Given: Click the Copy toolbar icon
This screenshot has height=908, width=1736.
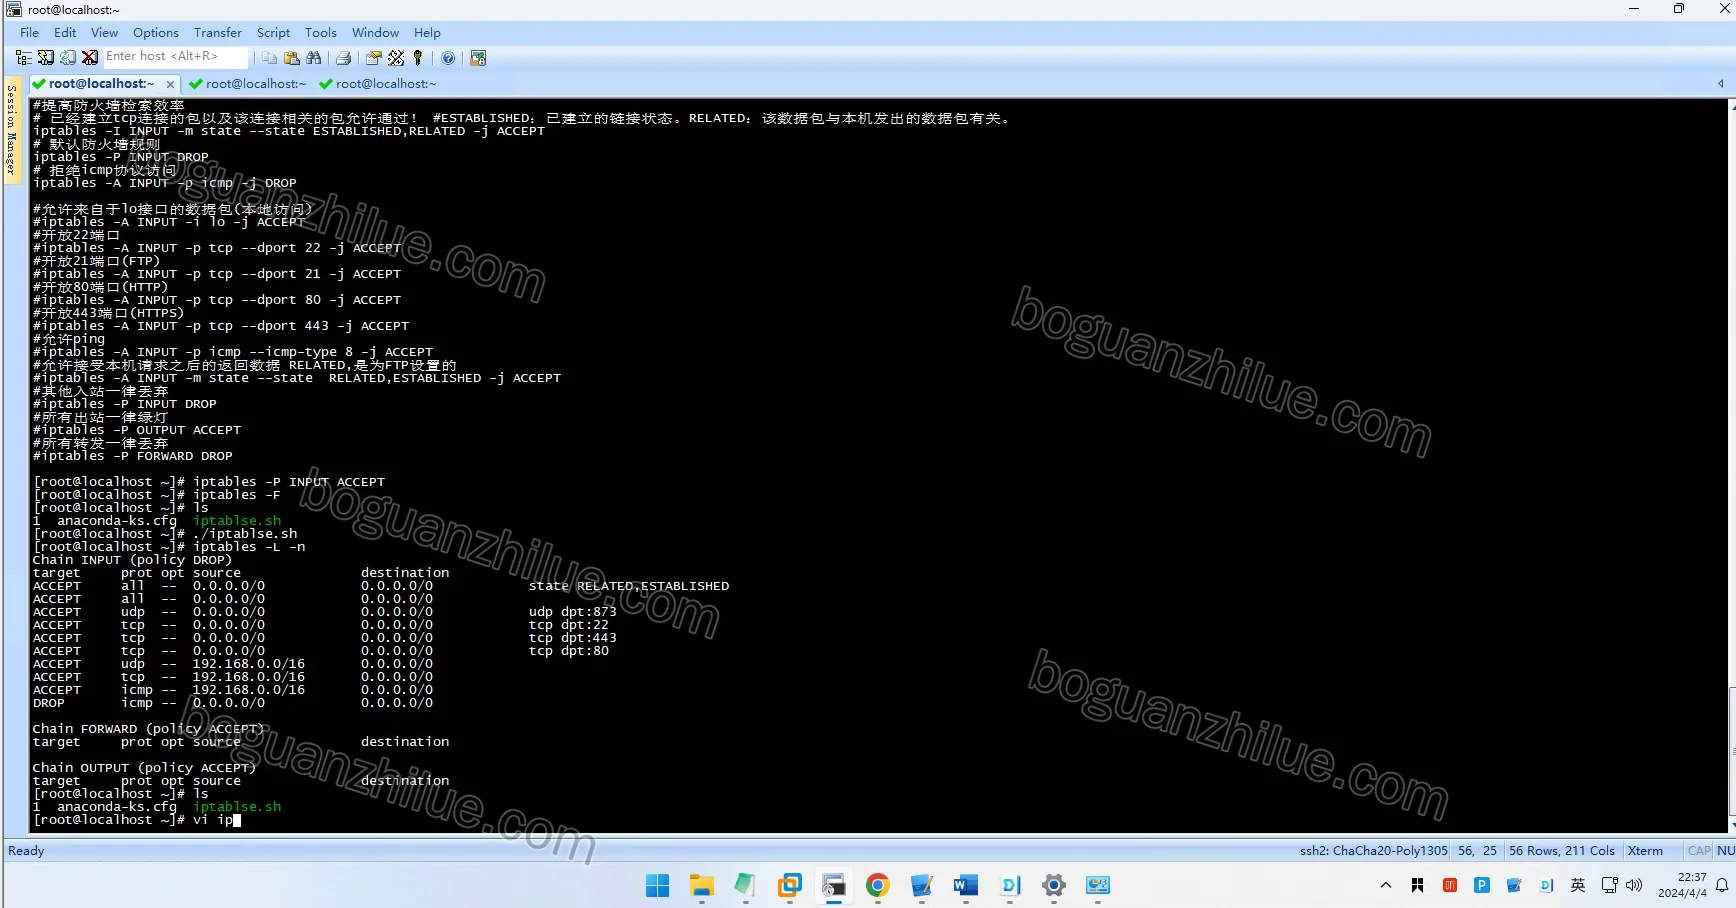Looking at the screenshot, I should tap(269, 58).
